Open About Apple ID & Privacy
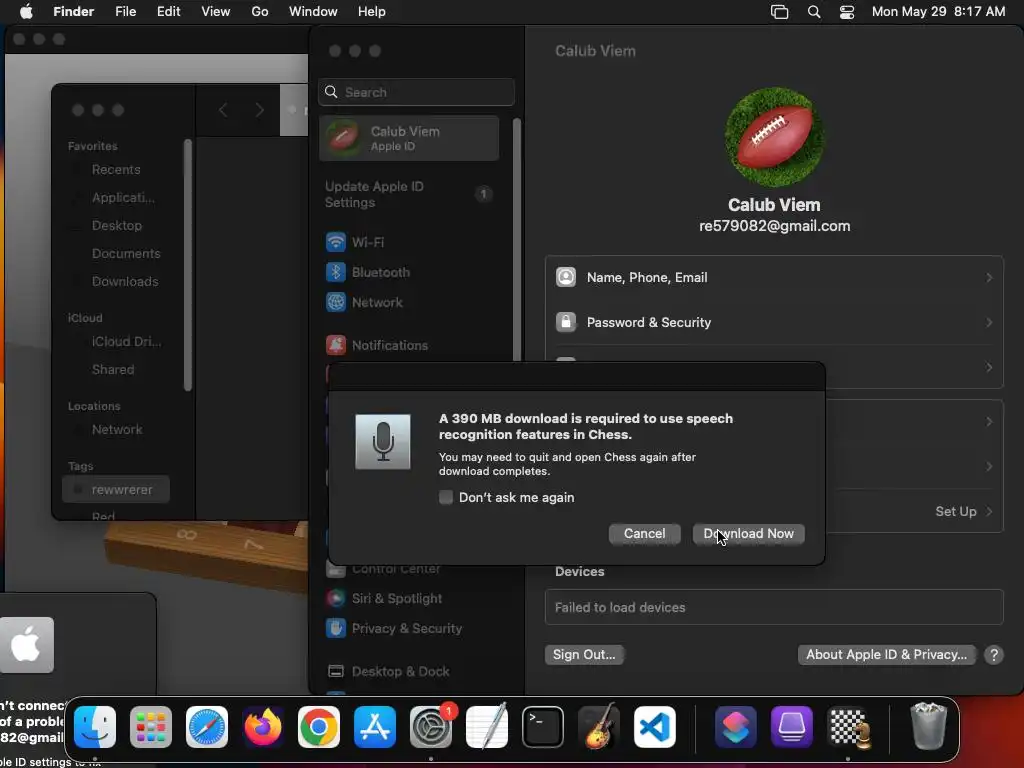The width and height of the screenshot is (1024, 768). (x=886, y=654)
